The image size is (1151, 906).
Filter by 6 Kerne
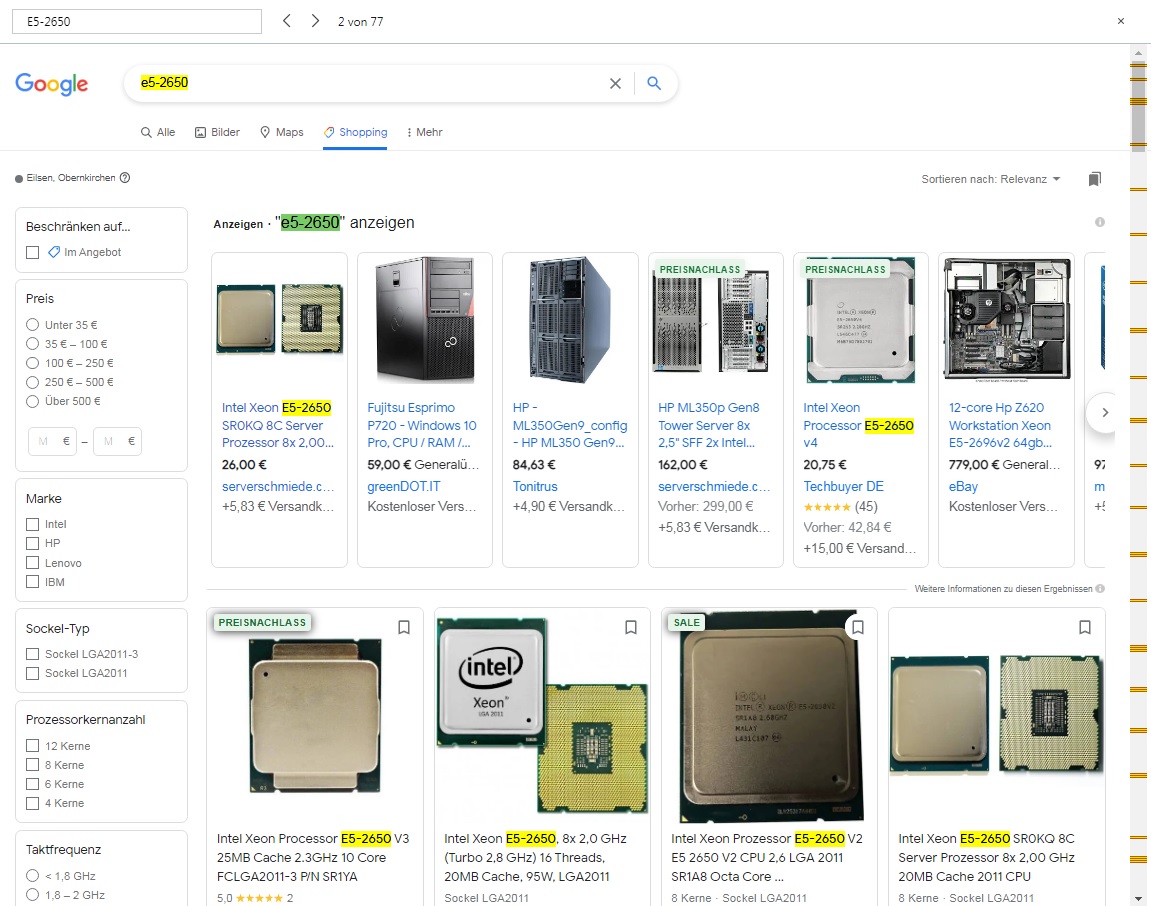[x=32, y=783]
